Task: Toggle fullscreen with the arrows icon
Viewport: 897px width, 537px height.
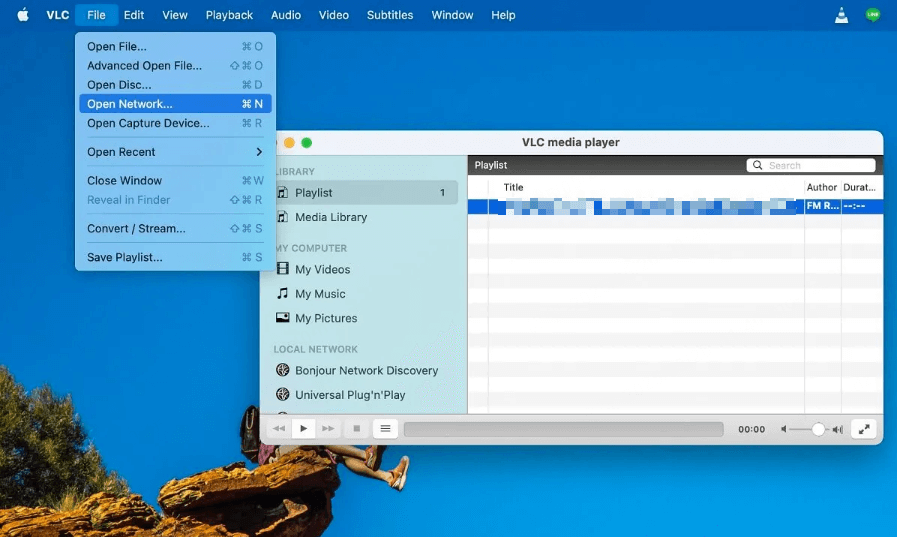Action: click(x=864, y=429)
